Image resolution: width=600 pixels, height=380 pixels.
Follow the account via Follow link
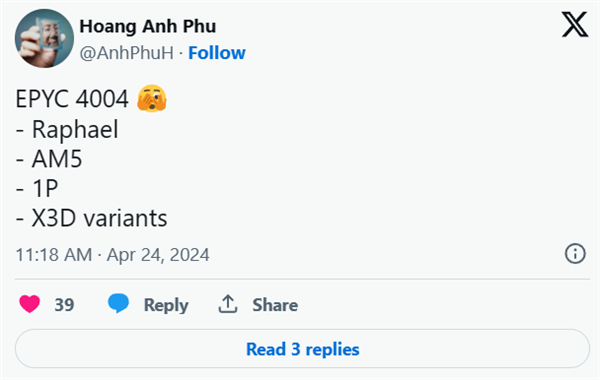point(217,53)
